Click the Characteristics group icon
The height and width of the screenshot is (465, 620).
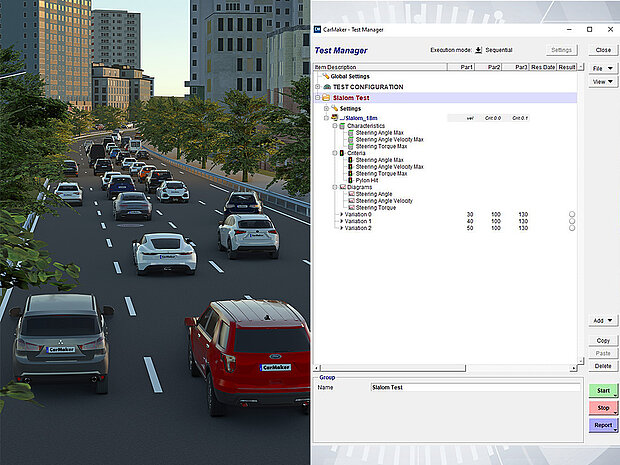[343, 127]
